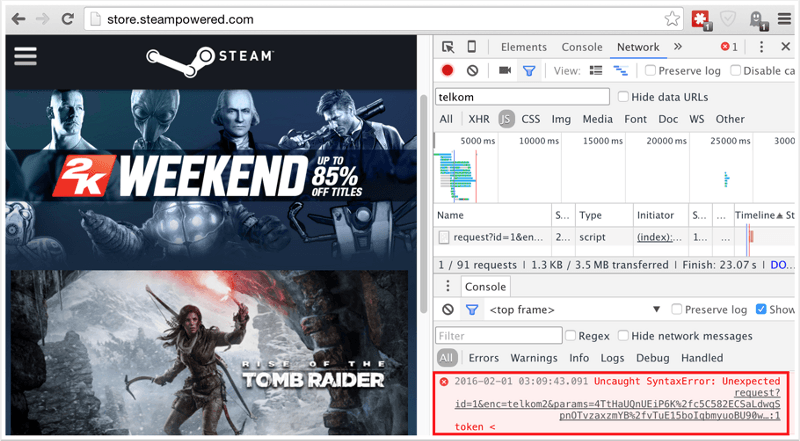The image size is (800, 441).
Task: Select the Console drawer tab
Action: click(x=485, y=287)
